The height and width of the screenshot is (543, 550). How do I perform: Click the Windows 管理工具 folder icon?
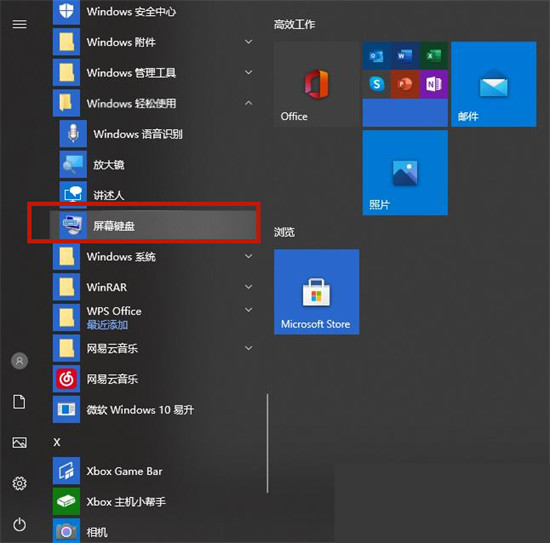tap(66, 73)
